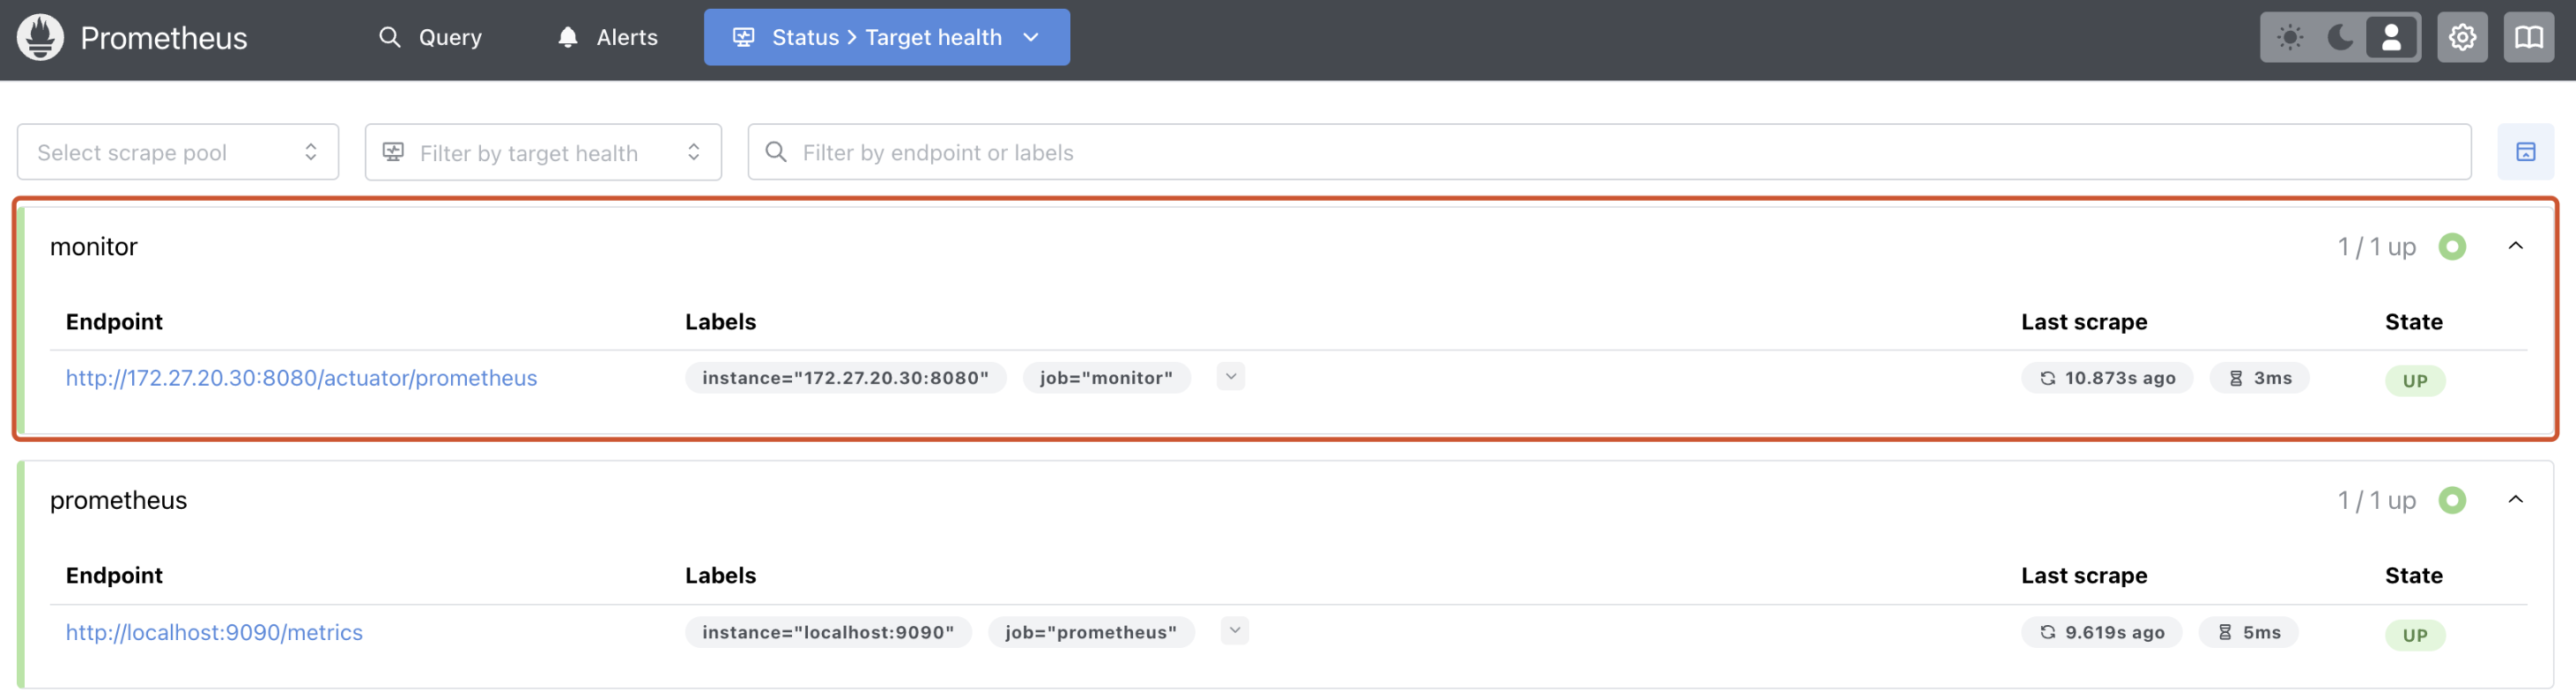Focus the Filter by endpoint or labels field
This screenshot has height=692, width=2576.
pos(1620,152)
